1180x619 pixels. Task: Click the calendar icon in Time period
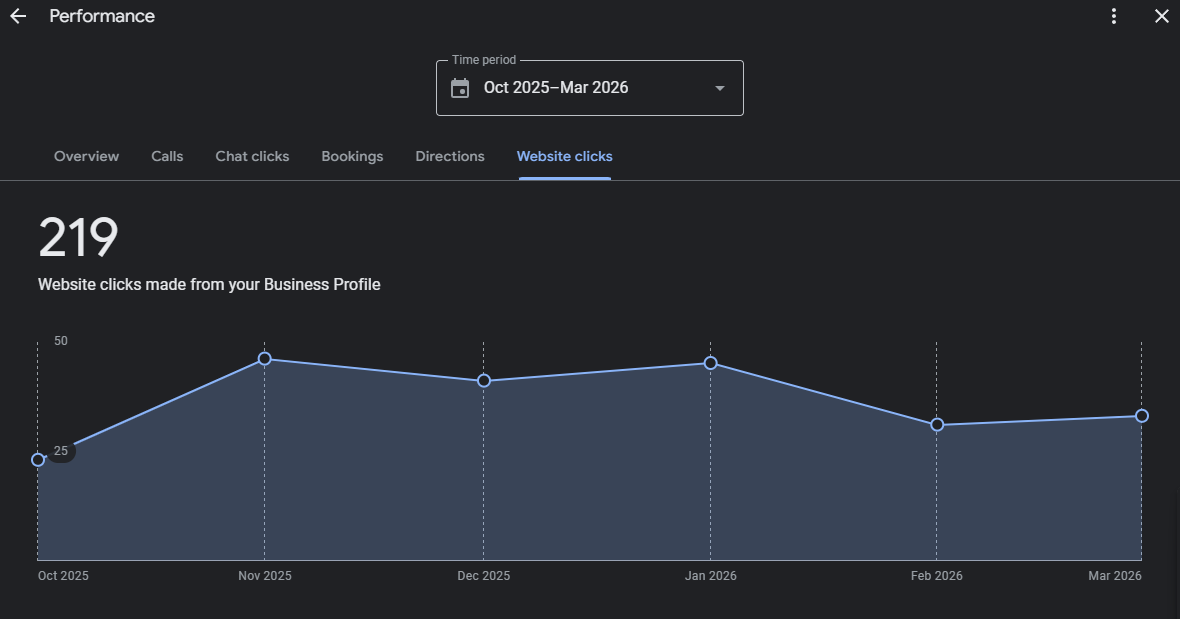(460, 88)
